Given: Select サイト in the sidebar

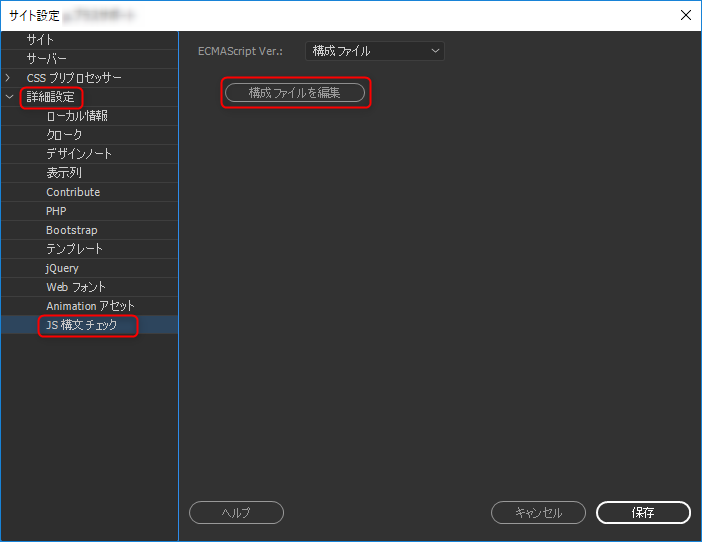Looking at the screenshot, I should [41, 40].
